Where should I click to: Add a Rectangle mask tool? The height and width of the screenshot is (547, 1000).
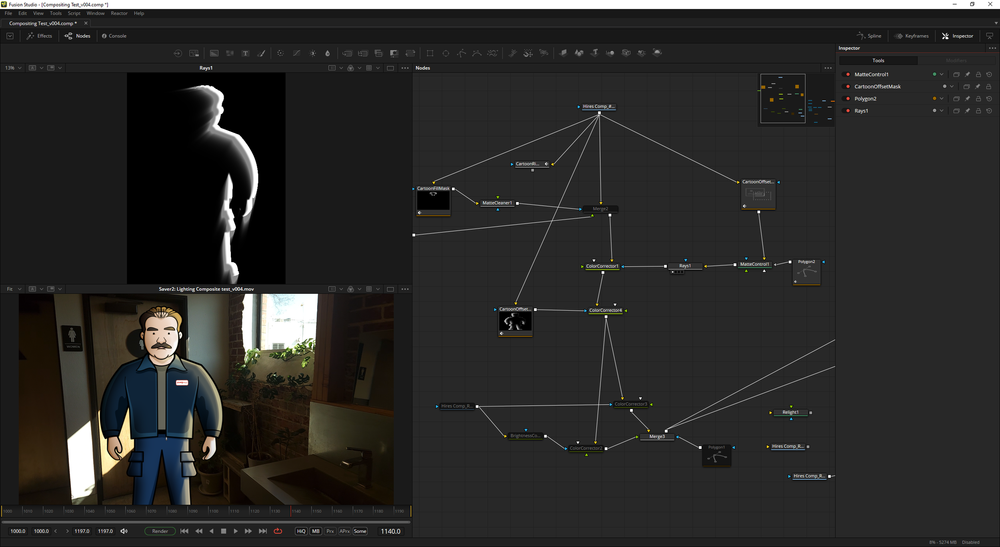(x=430, y=53)
